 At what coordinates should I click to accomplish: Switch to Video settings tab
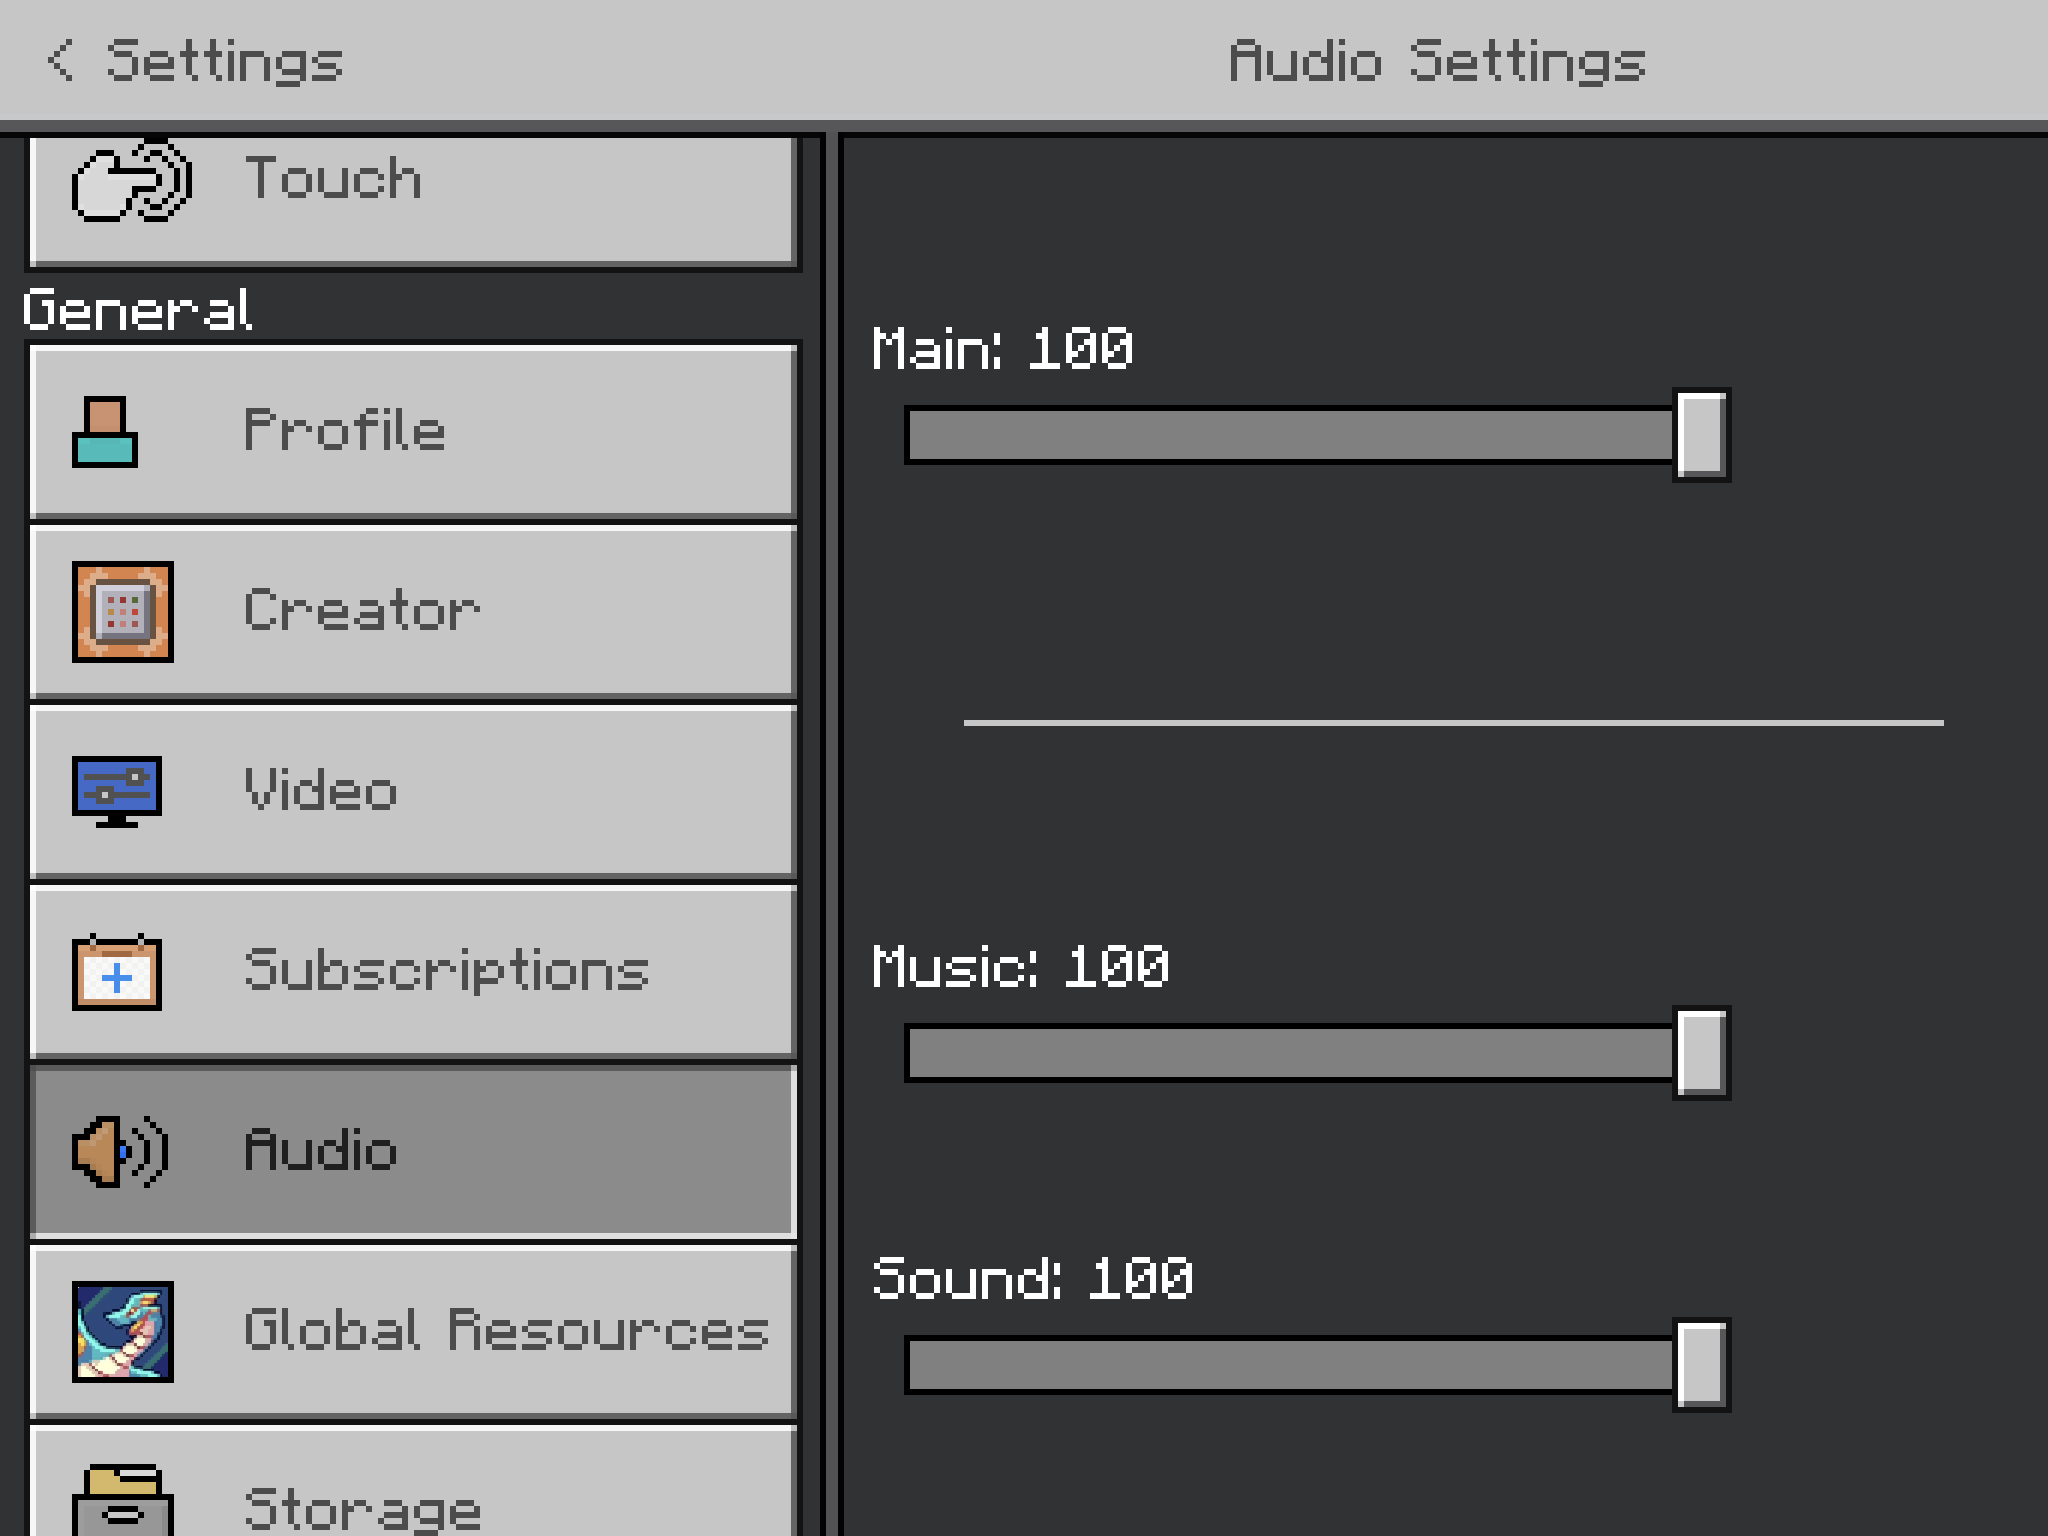[x=321, y=791]
